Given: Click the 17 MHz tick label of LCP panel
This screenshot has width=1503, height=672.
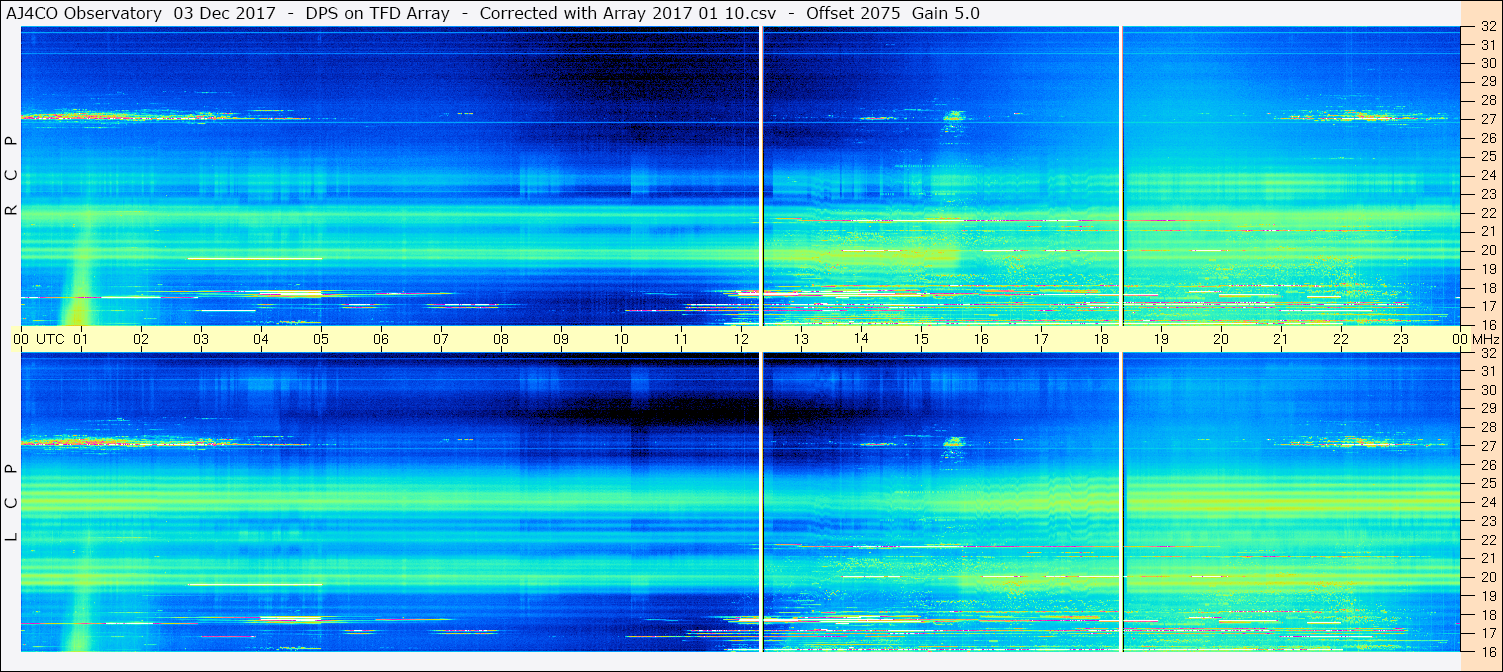Looking at the screenshot, I should [1487, 633].
